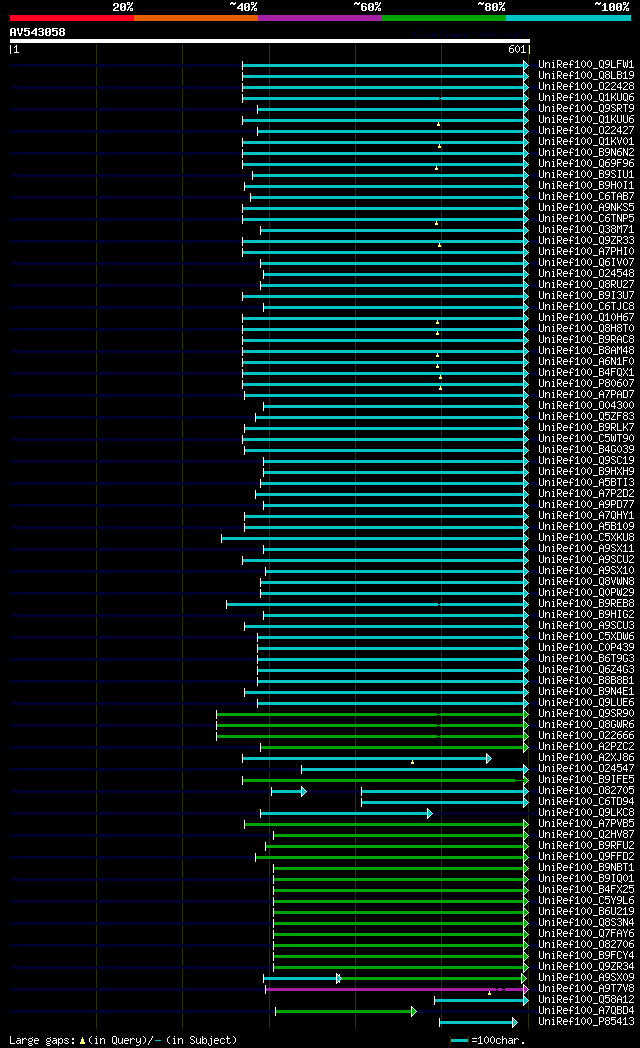Click UniRef100_B9SIU1 label

coord(586,175)
